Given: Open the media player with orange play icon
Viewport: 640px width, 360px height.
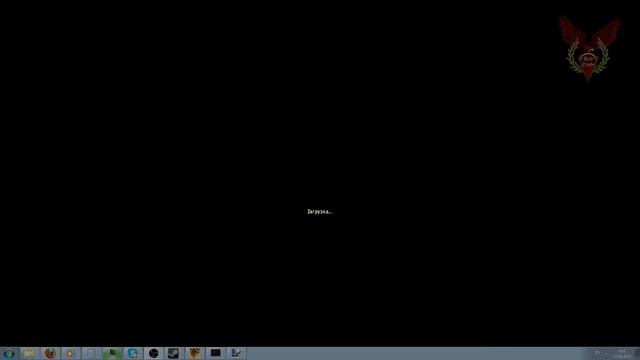Looking at the screenshot, I should 70,353.
